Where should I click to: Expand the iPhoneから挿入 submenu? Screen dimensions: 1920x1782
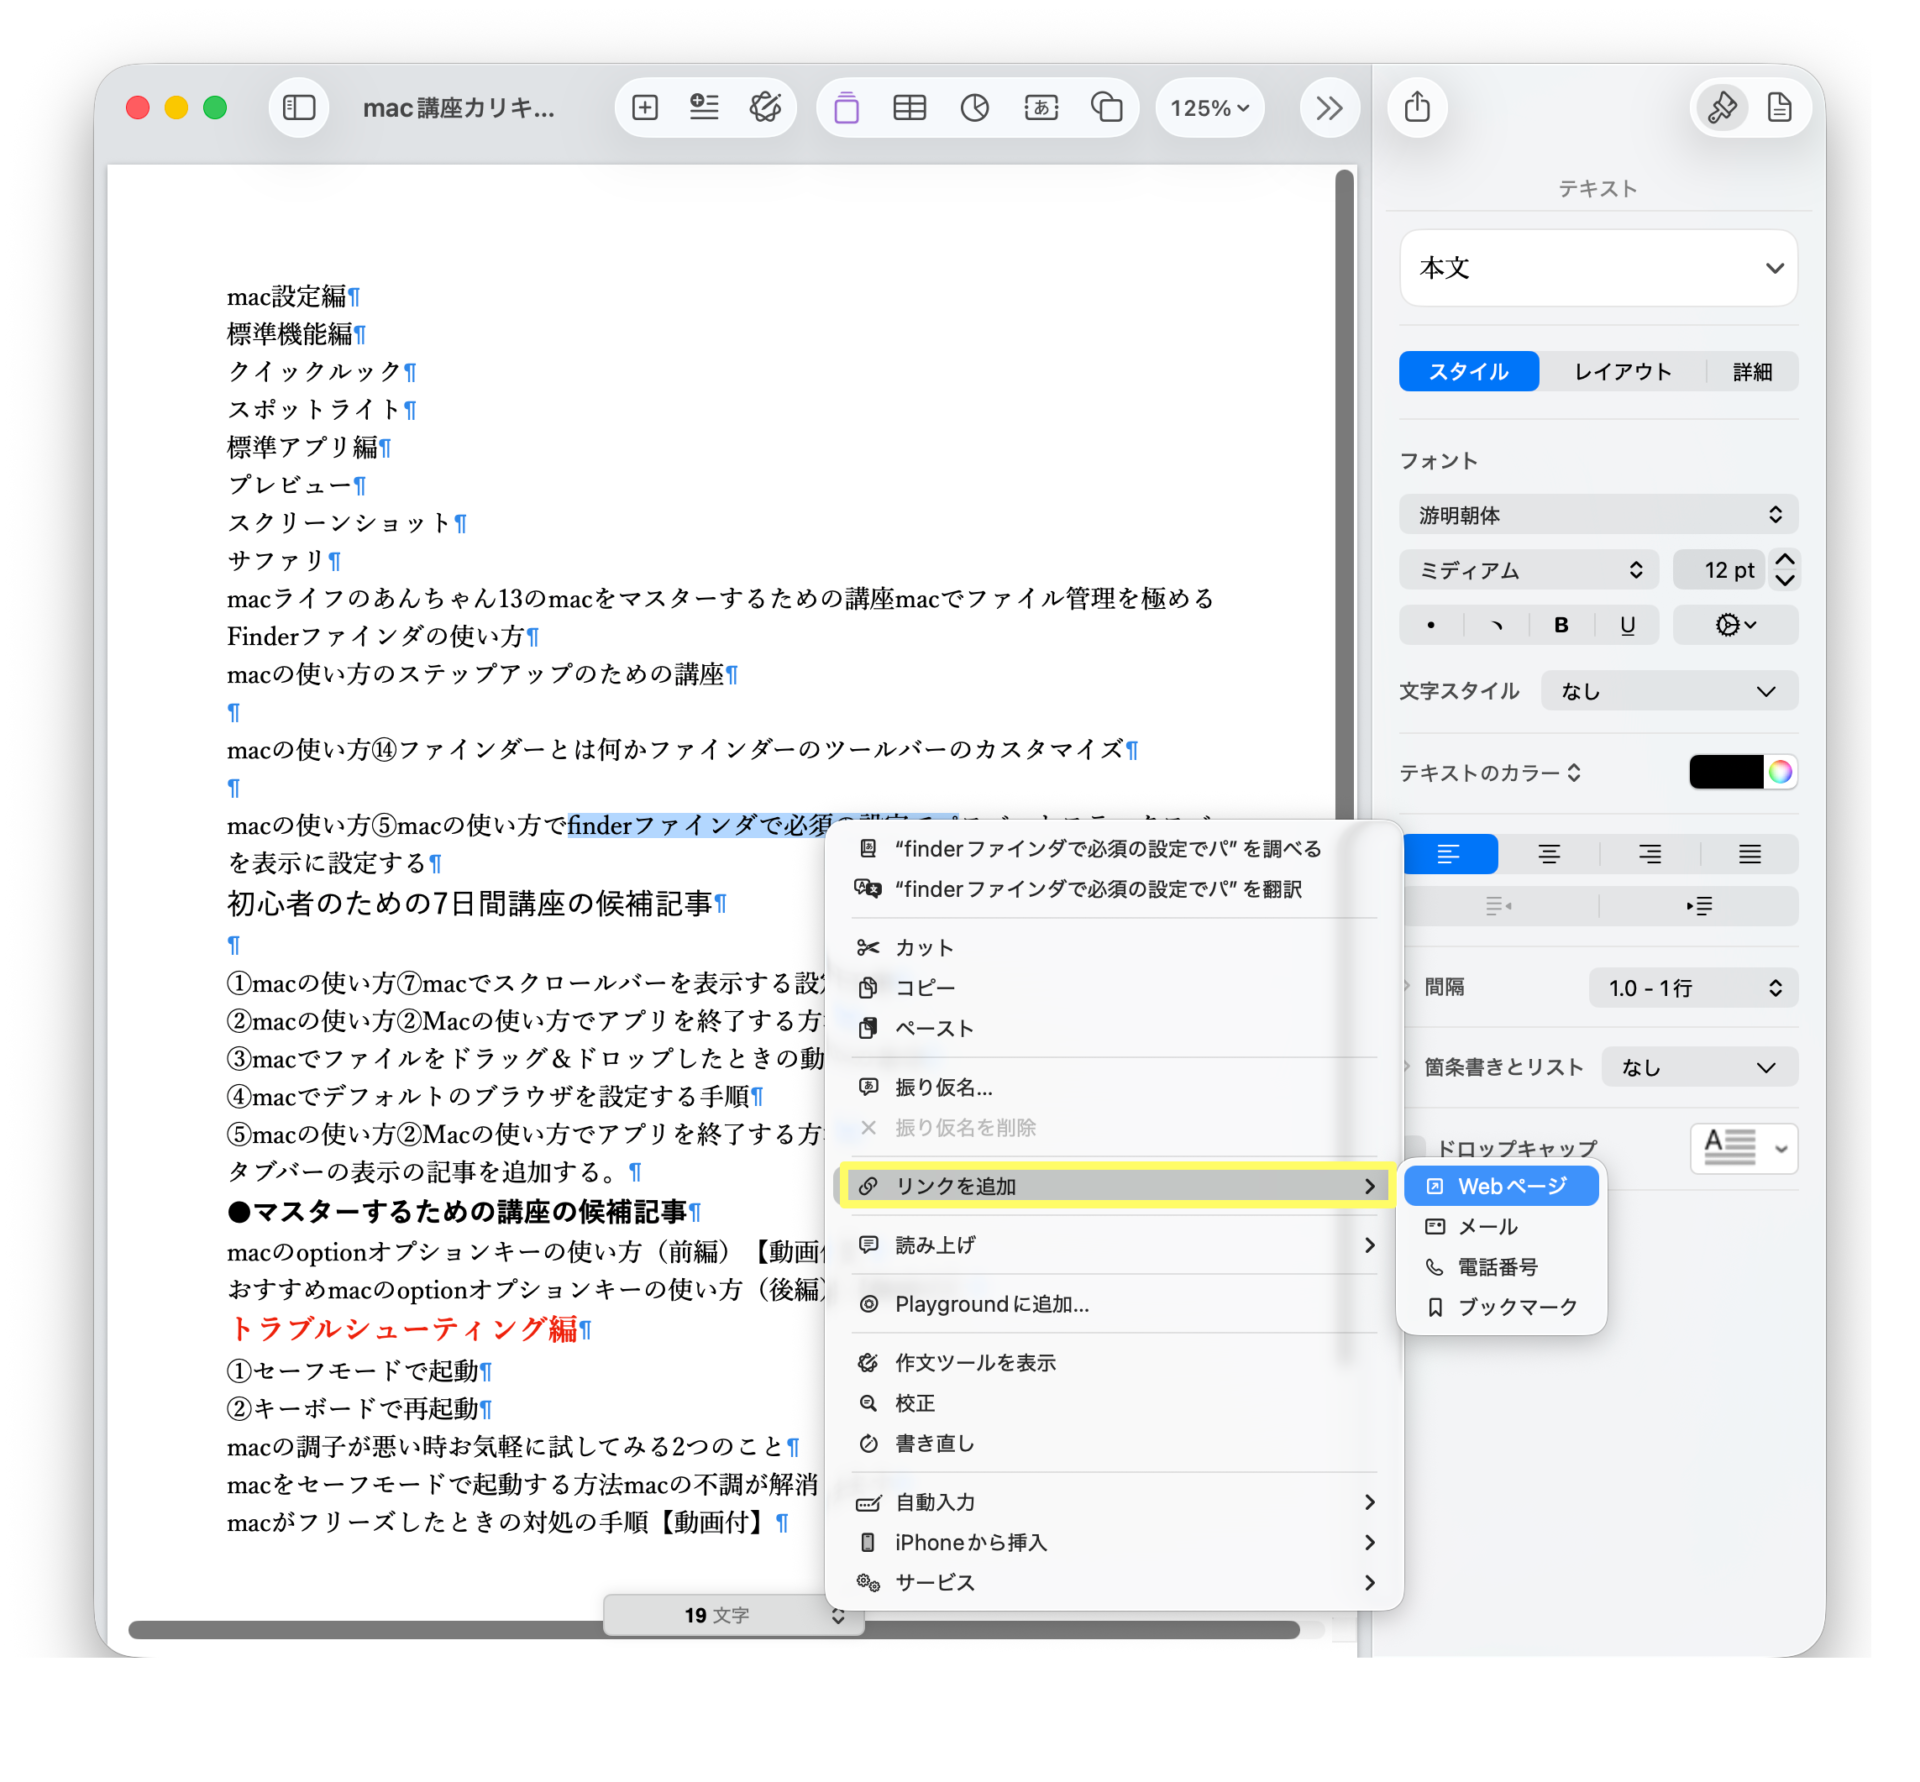[x=1114, y=1542]
